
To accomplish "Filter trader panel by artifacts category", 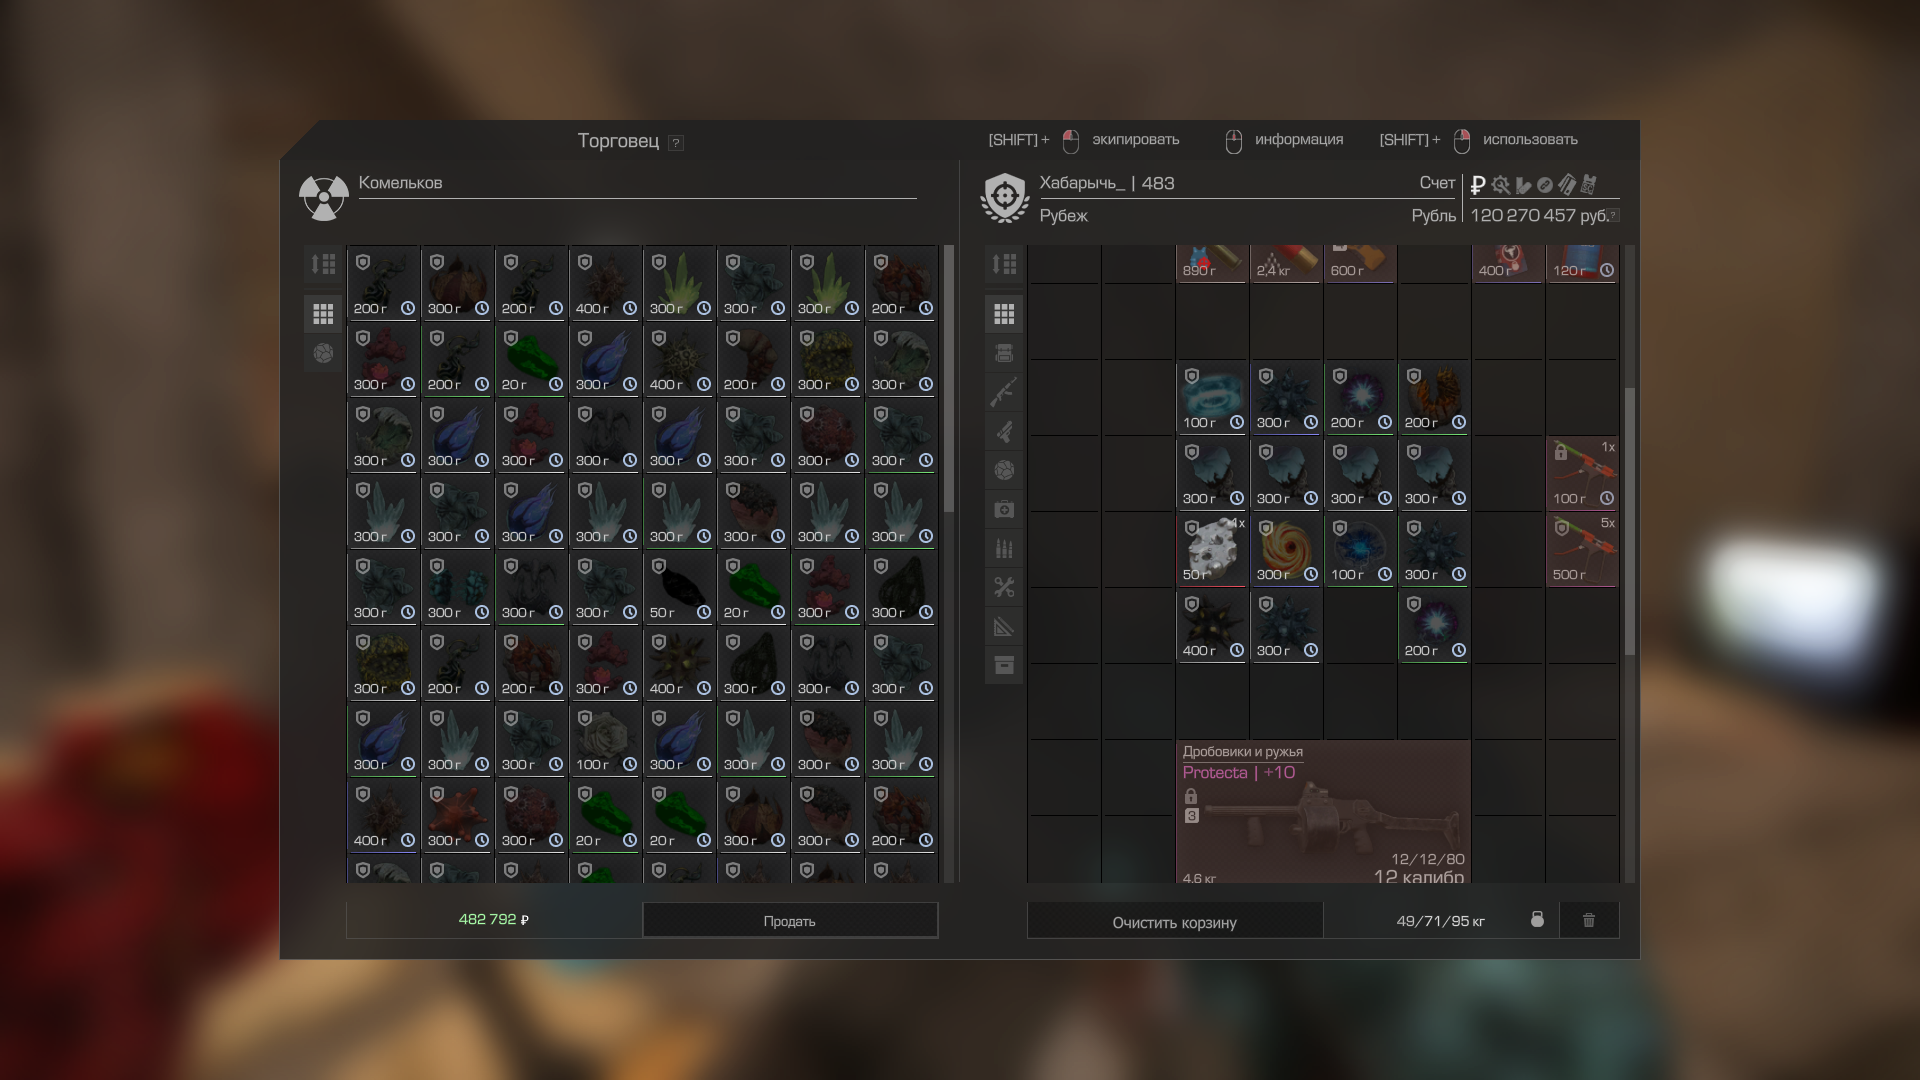I will click(323, 353).
